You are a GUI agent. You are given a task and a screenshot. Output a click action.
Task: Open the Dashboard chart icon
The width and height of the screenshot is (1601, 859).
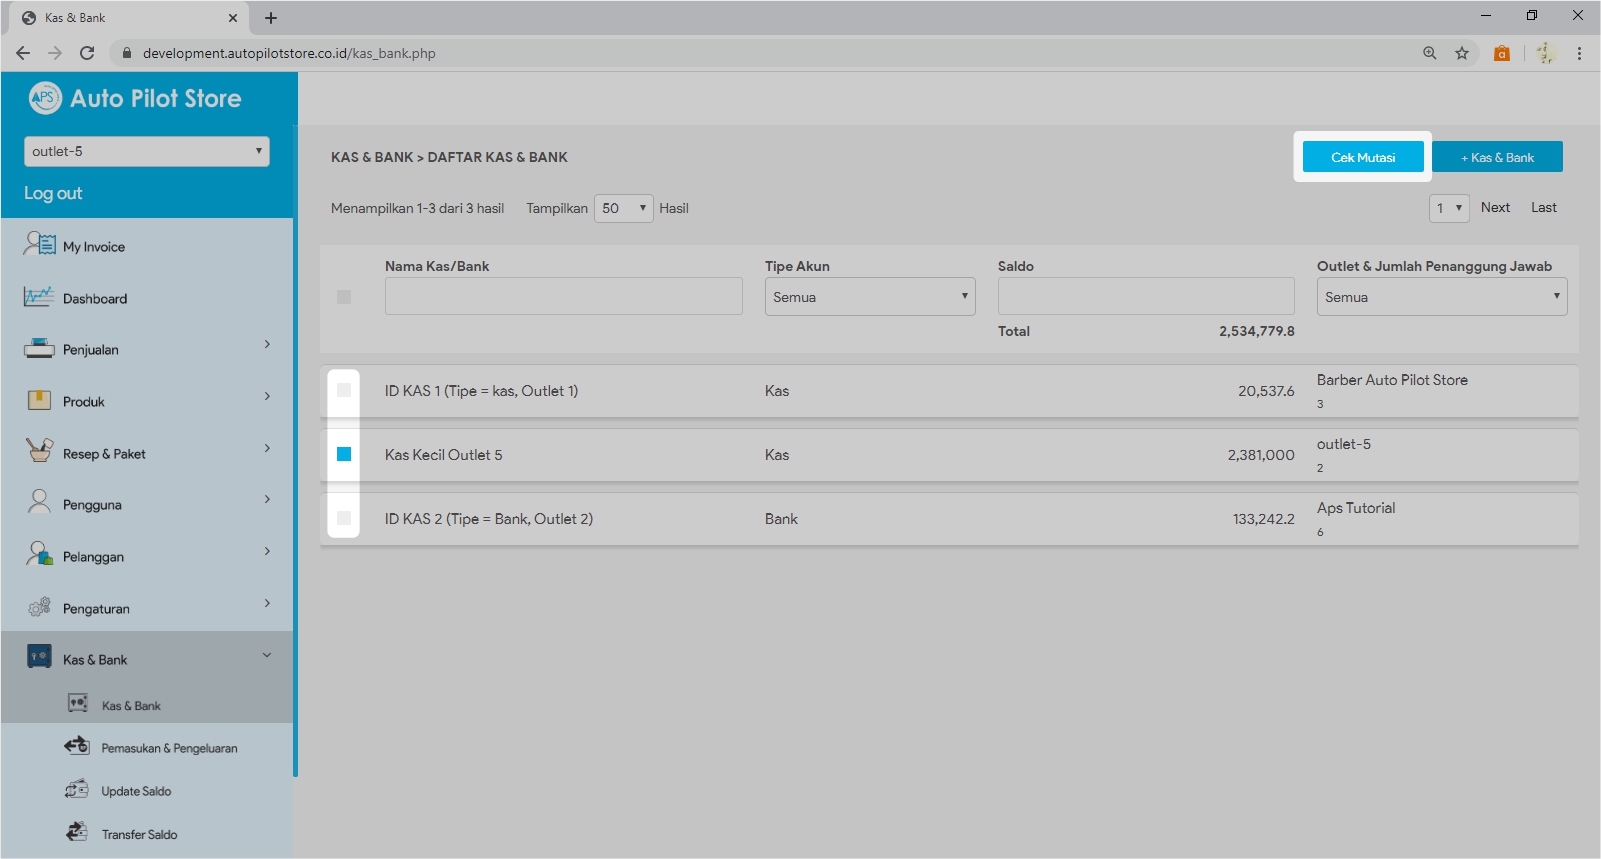pos(39,297)
